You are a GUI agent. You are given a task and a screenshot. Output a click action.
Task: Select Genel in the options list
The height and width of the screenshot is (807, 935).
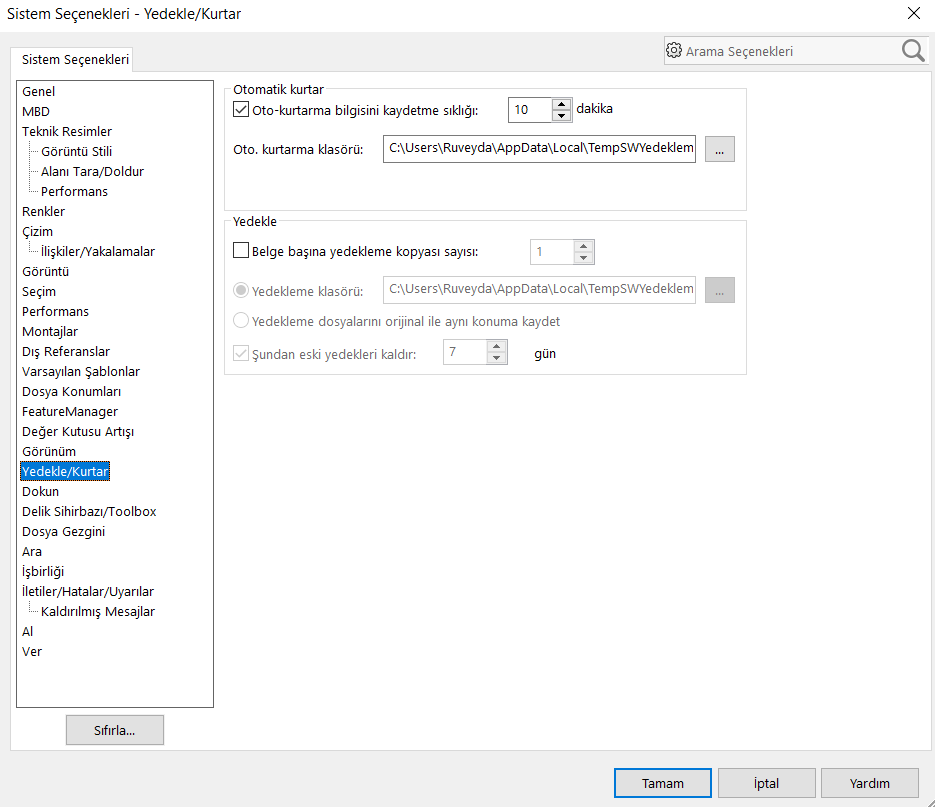pyautogui.click(x=39, y=91)
